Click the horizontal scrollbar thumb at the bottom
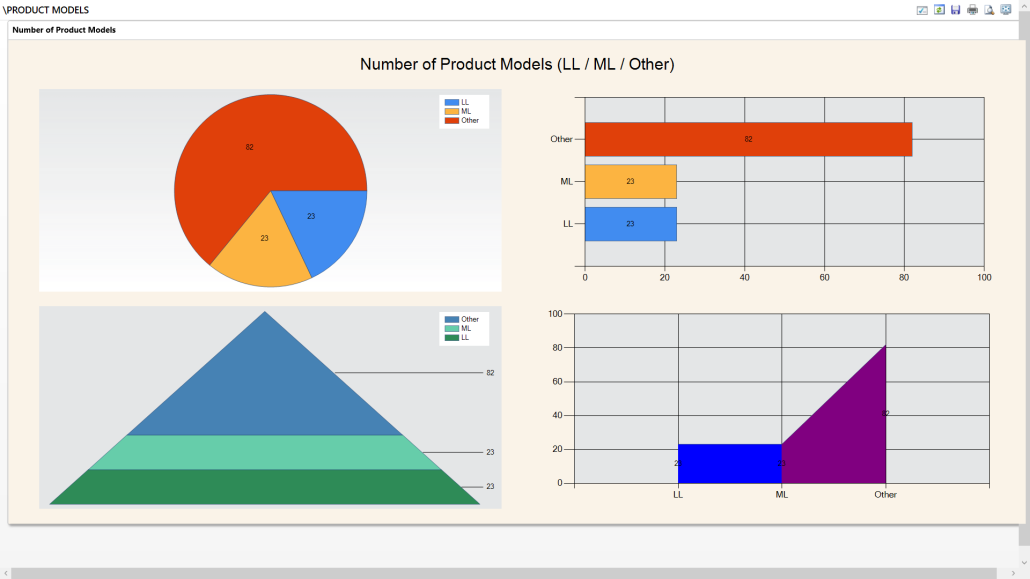Viewport: 1030px width, 579px height. click(x=500, y=573)
